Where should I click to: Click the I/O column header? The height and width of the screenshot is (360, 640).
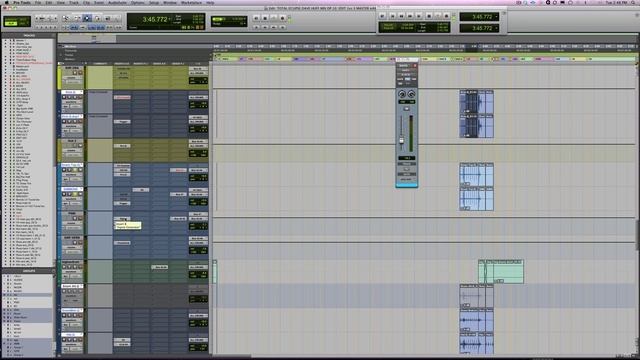pos(198,64)
